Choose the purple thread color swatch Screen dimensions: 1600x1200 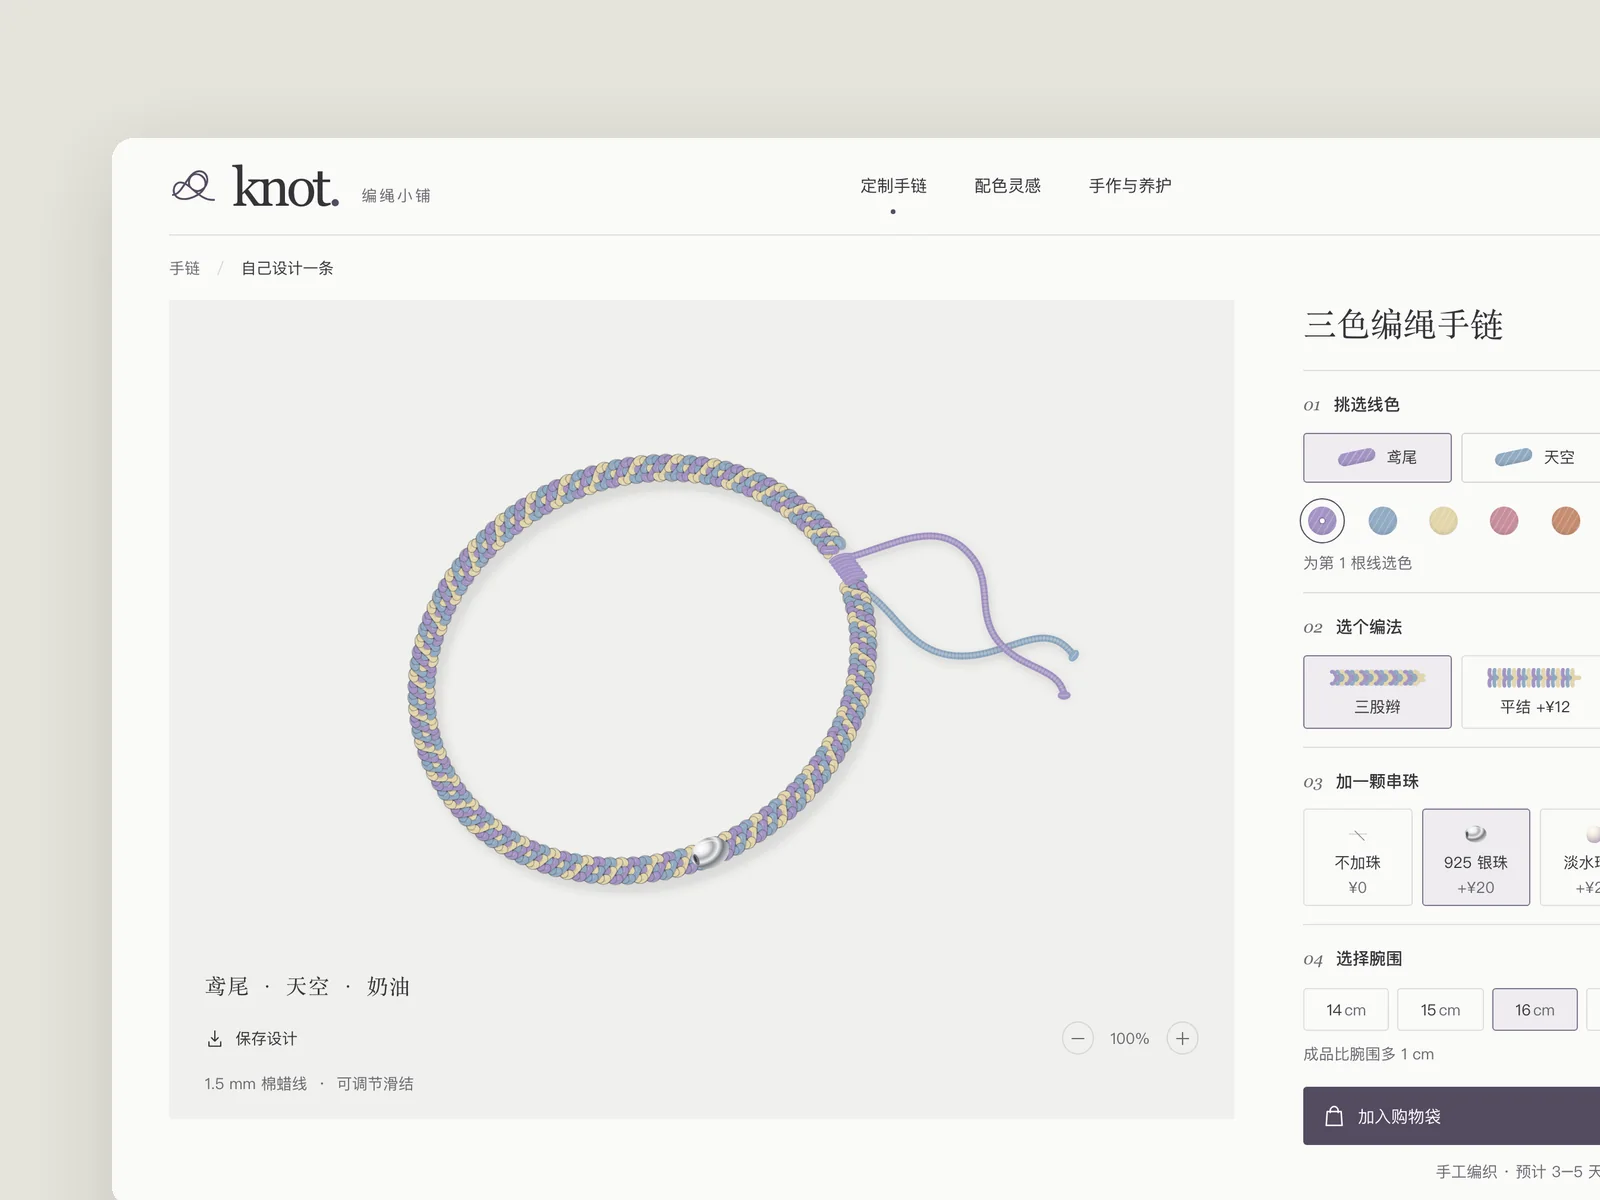[x=1322, y=521]
